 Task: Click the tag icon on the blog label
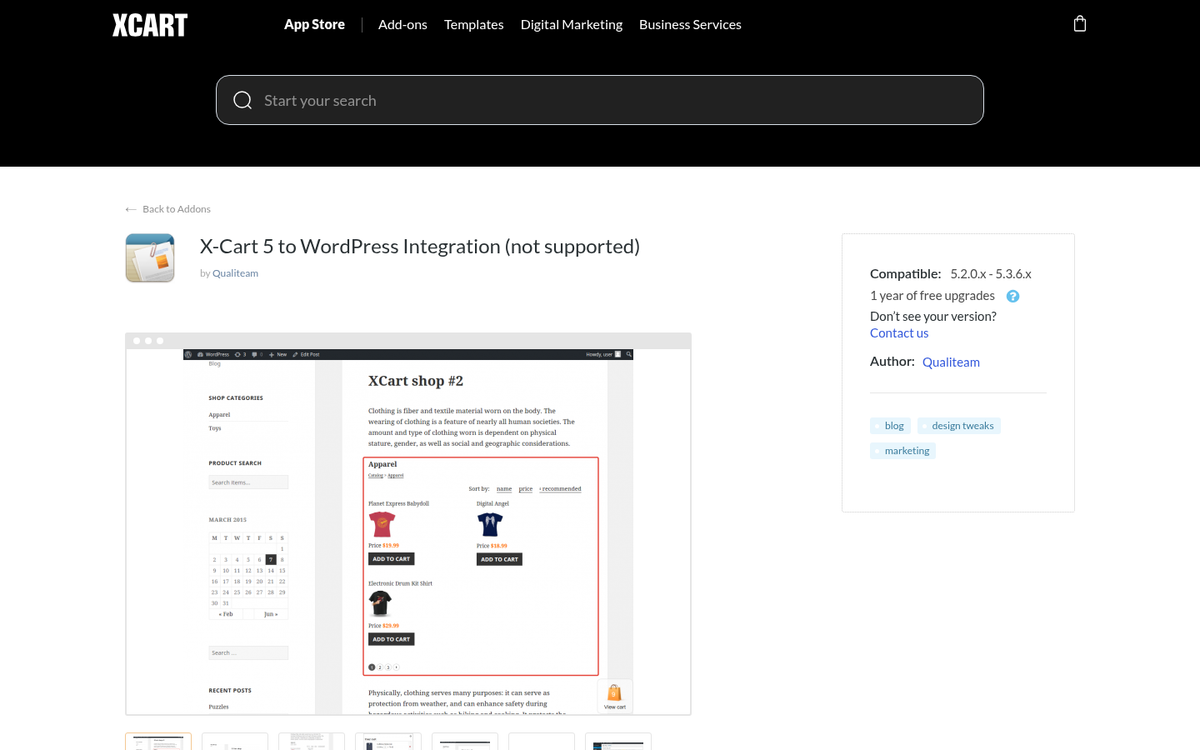click(x=878, y=425)
